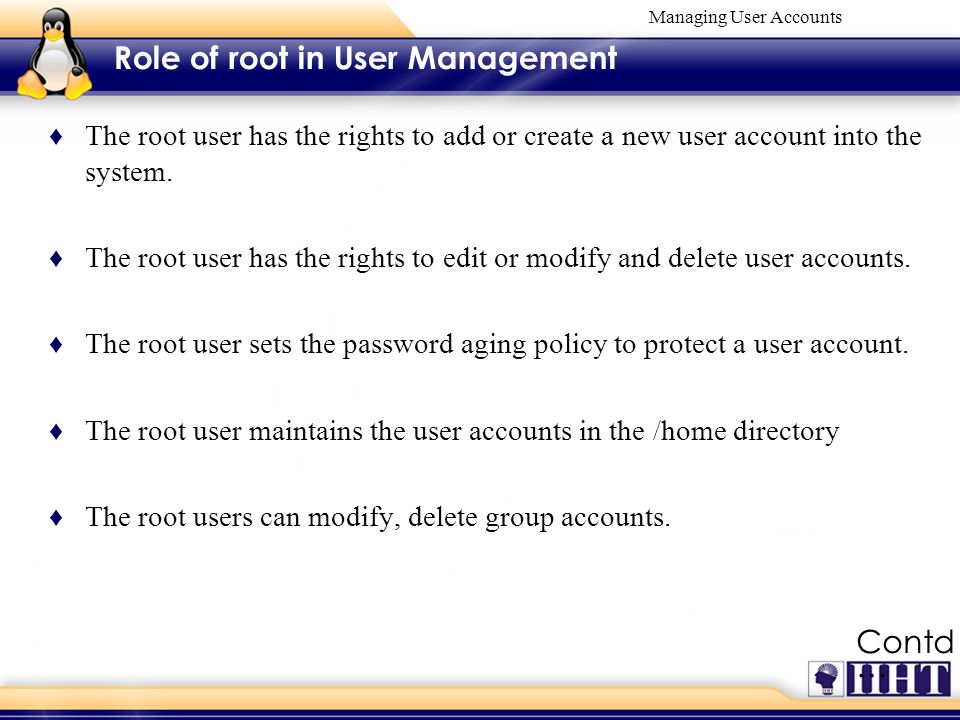
Task: Select the bullet about adding a new user account
Action: point(503,154)
